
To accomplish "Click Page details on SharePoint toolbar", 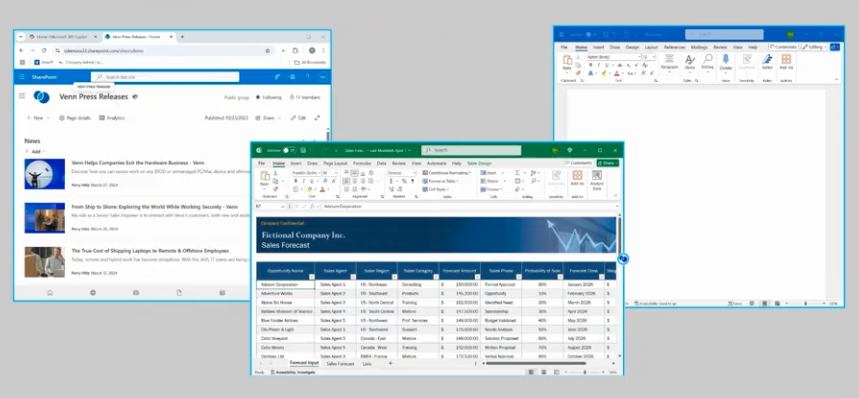I will coord(75,118).
